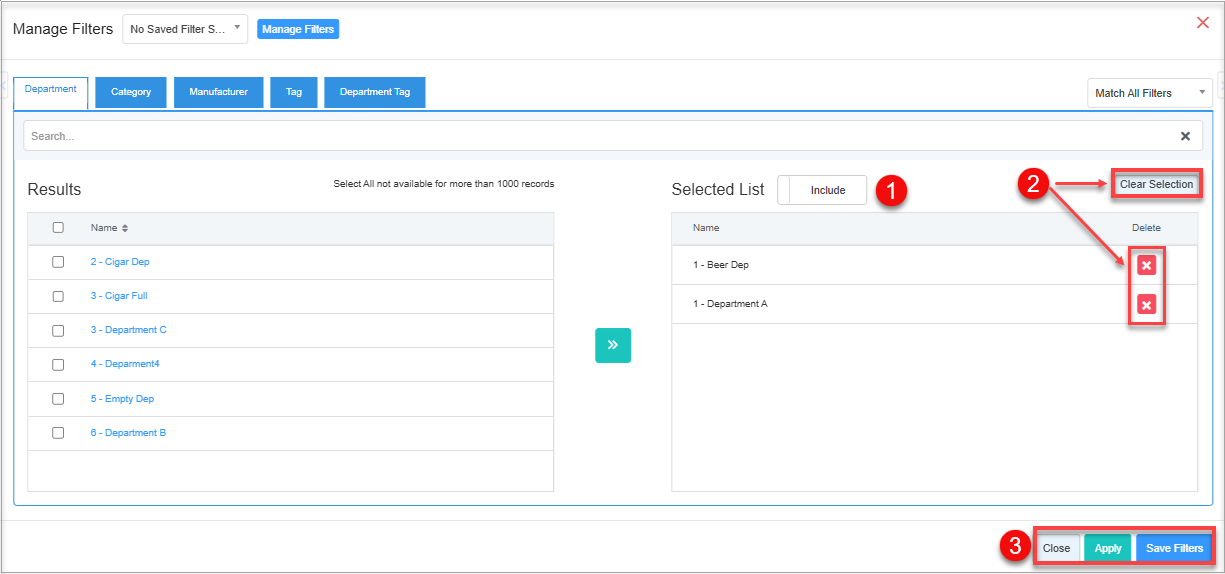This screenshot has height=574, width=1225.
Task: Open the No Saved Filter dropdown
Action: (x=185, y=29)
